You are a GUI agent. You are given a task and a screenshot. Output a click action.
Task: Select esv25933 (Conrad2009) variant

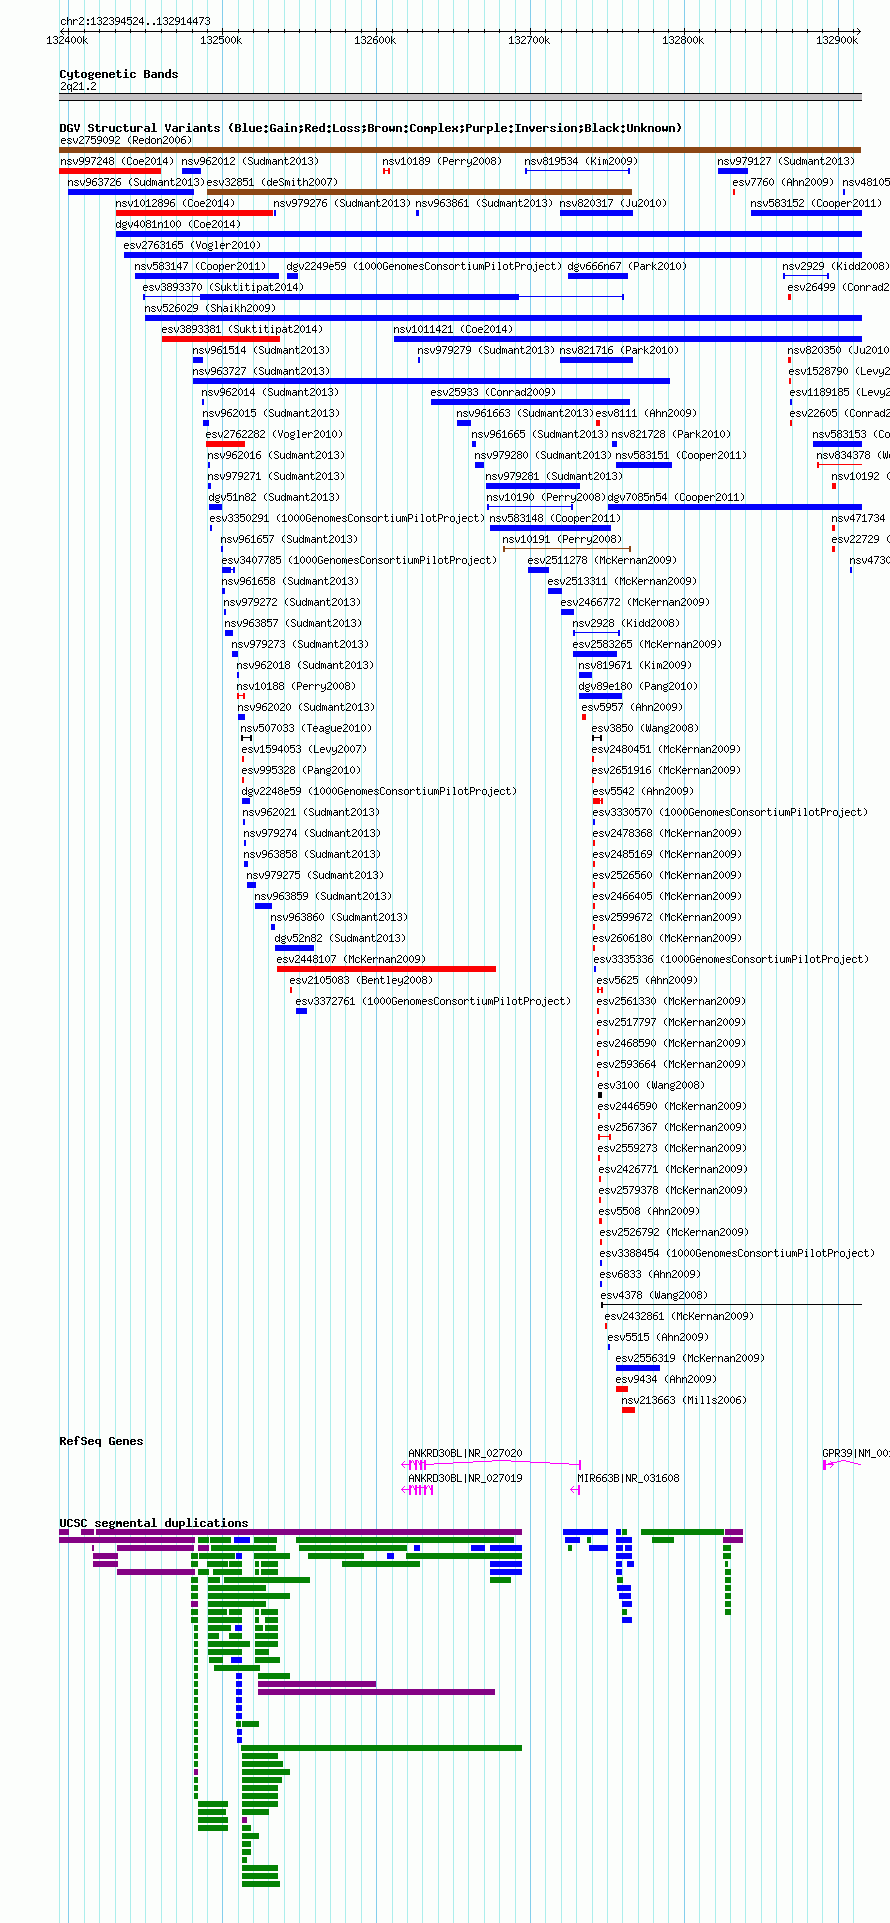(531, 402)
